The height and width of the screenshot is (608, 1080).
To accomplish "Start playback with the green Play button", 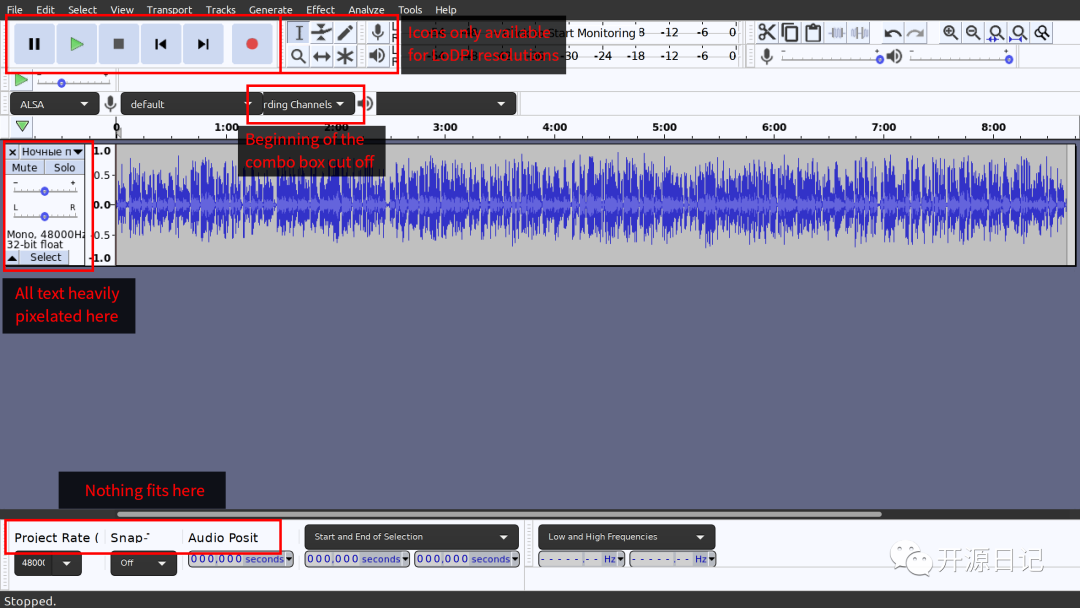I will pos(76,44).
